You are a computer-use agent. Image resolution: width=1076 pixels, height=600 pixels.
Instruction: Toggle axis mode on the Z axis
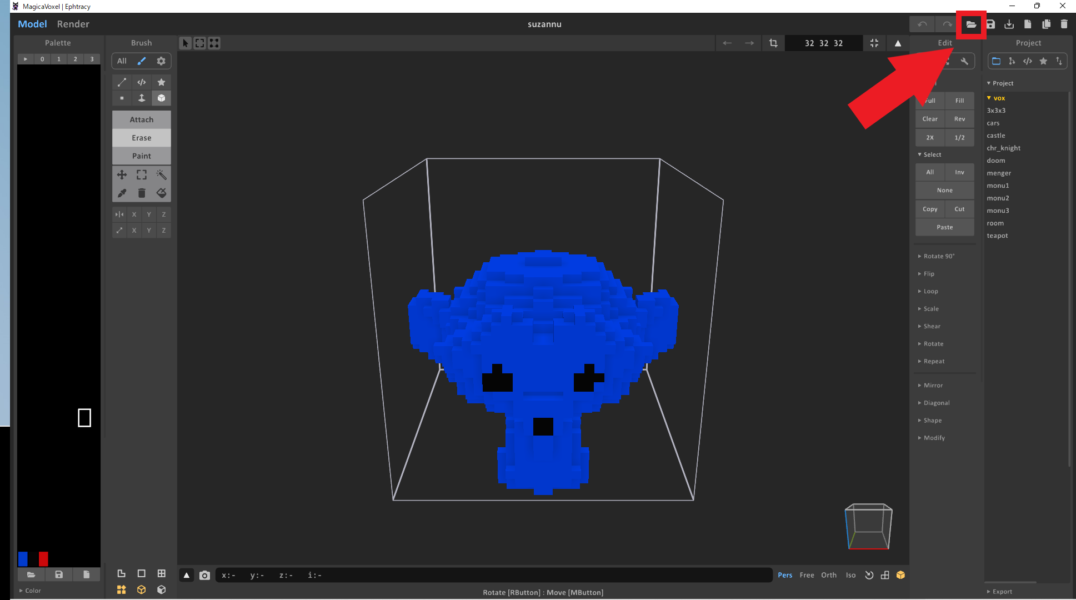click(163, 231)
